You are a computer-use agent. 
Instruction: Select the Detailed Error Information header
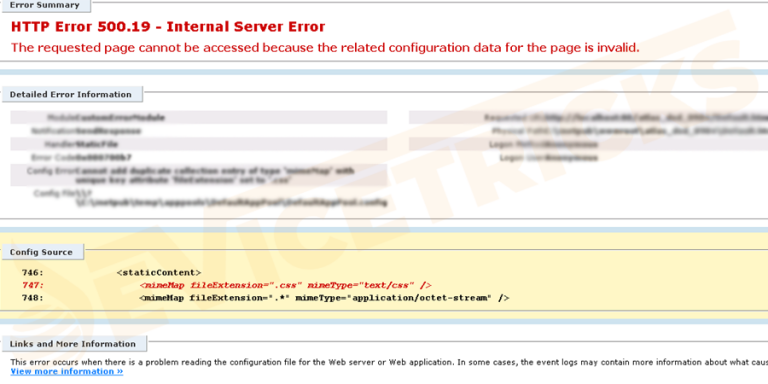(72, 94)
